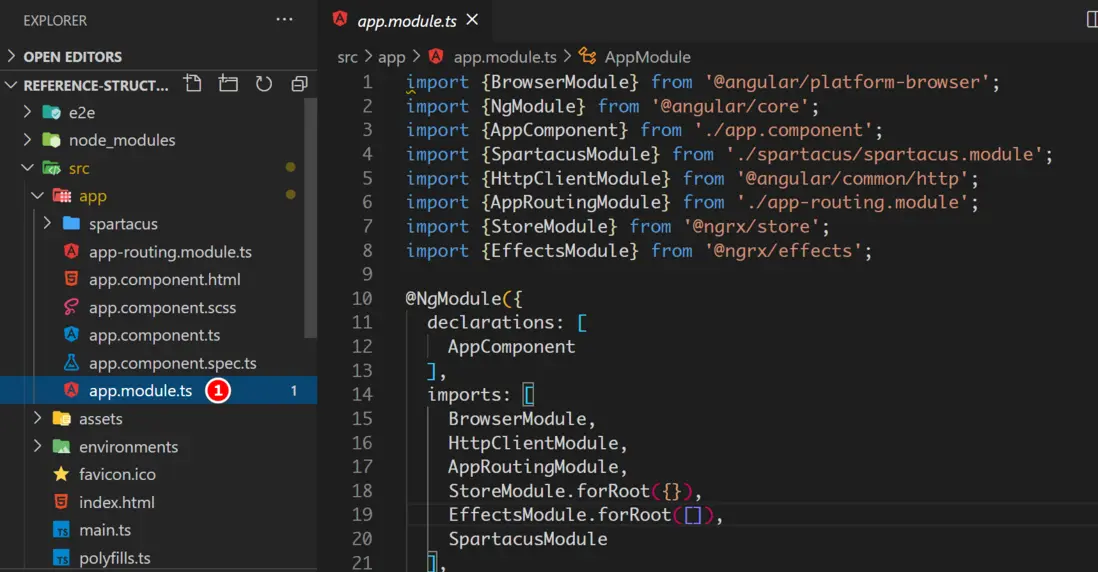The image size is (1098, 572).
Task: Refresh the Explorer file tree
Action: (264, 84)
